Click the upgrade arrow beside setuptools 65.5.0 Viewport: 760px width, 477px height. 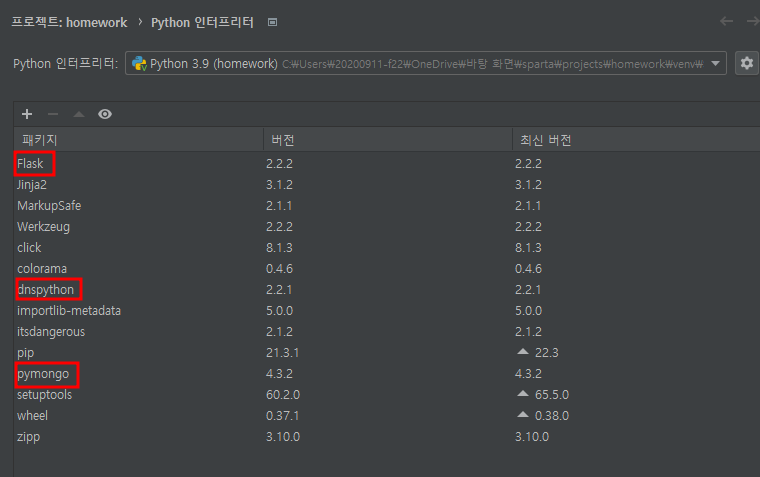(x=522, y=394)
